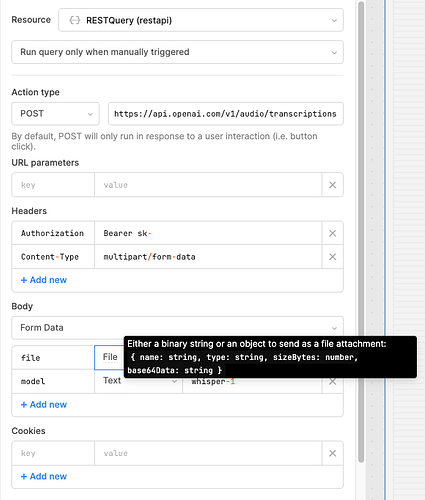Viewport: 425px width, 500px height.
Task: Expand the Run query trigger mode dropdown
Action: [x=177, y=52]
